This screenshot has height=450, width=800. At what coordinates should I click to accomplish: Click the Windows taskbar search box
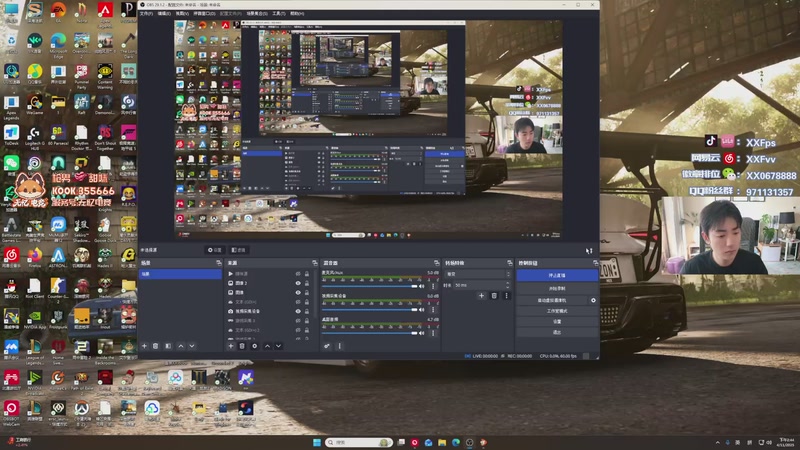click(359, 442)
